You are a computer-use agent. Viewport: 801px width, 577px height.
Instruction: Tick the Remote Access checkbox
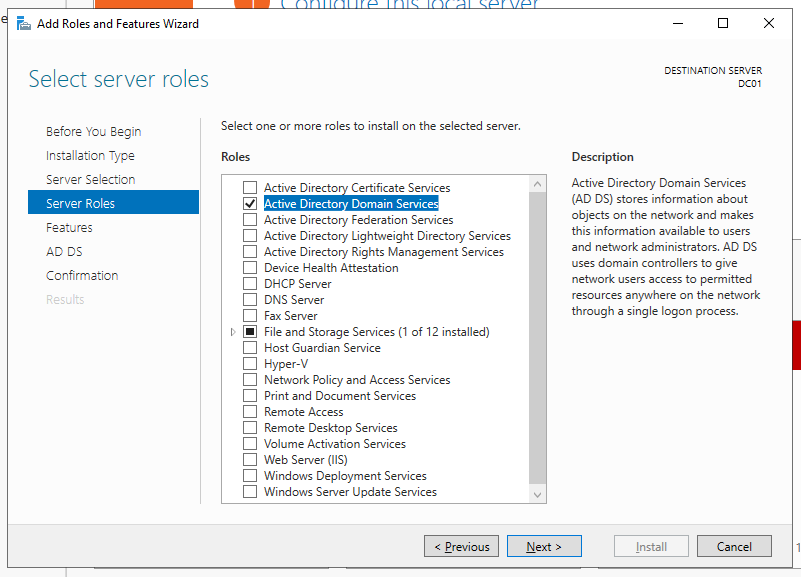(250, 412)
